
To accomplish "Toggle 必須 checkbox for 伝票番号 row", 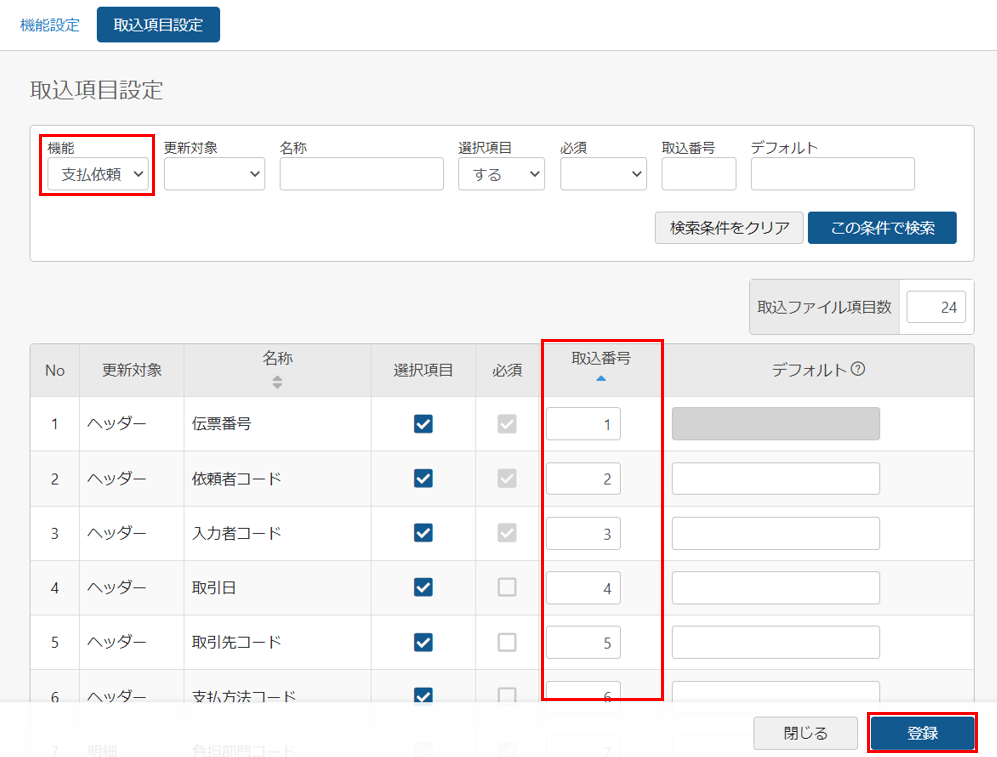I will (x=507, y=424).
